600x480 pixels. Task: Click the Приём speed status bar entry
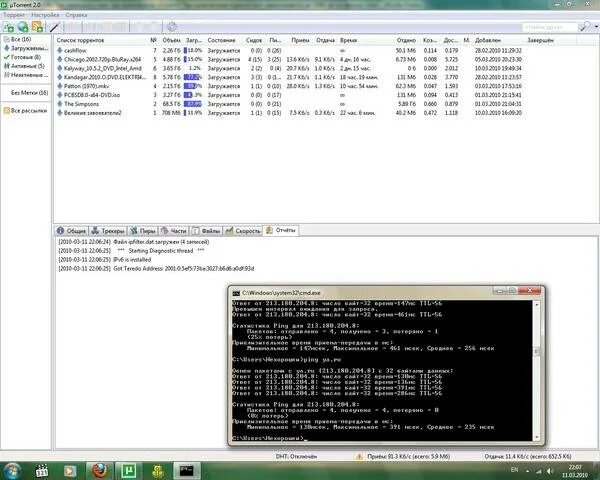point(408,456)
